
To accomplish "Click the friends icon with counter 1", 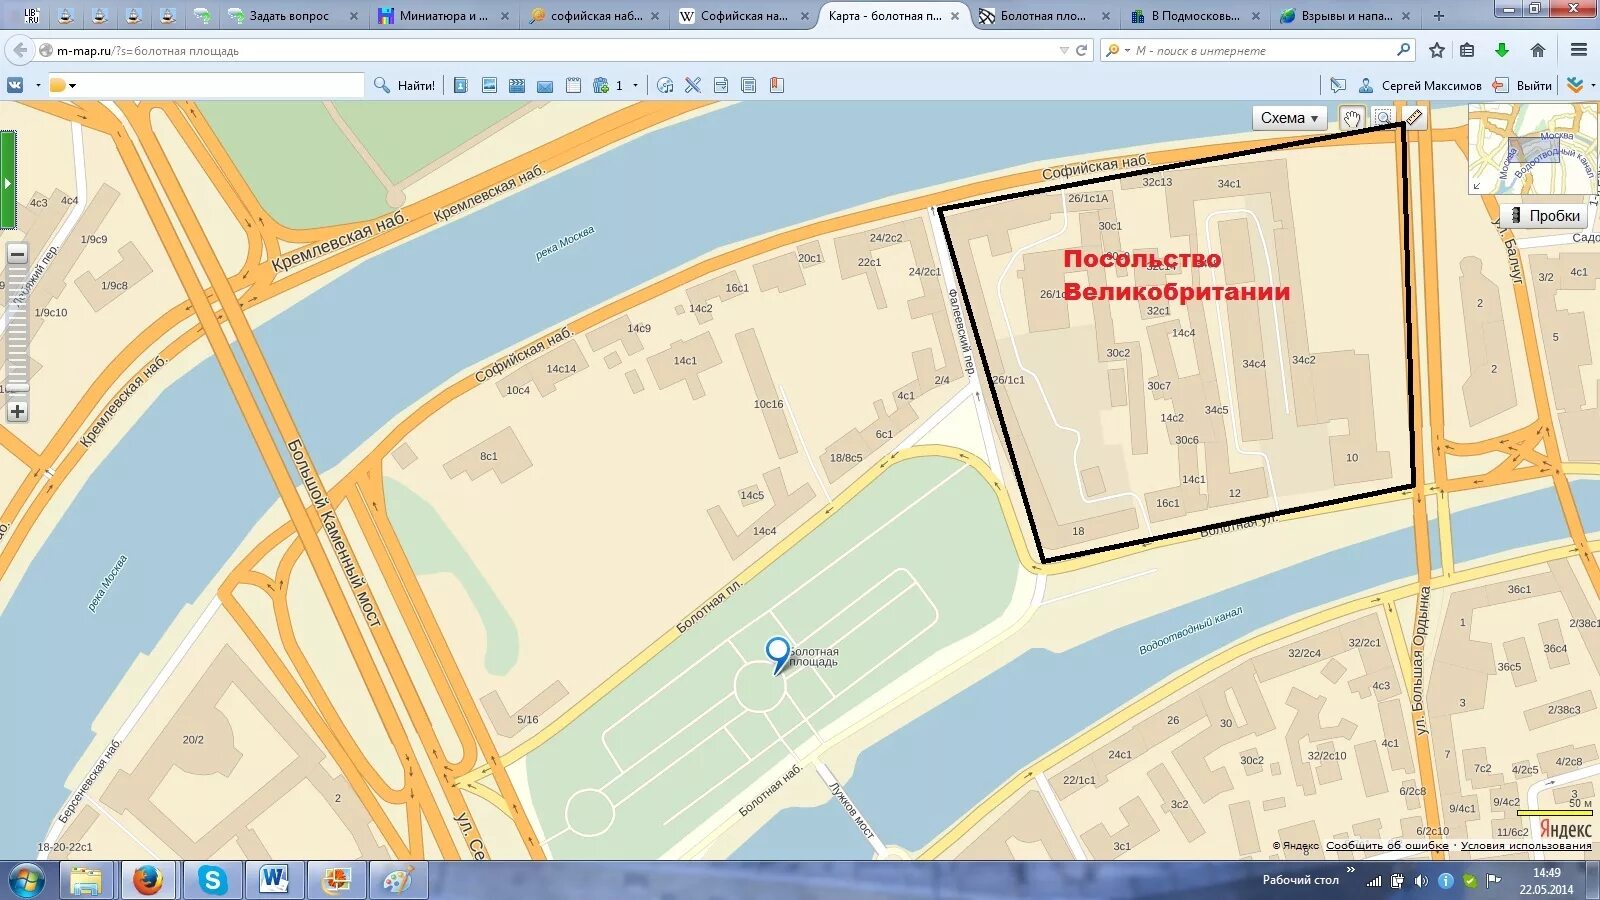I will pyautogui.click(x=607, y=85).
